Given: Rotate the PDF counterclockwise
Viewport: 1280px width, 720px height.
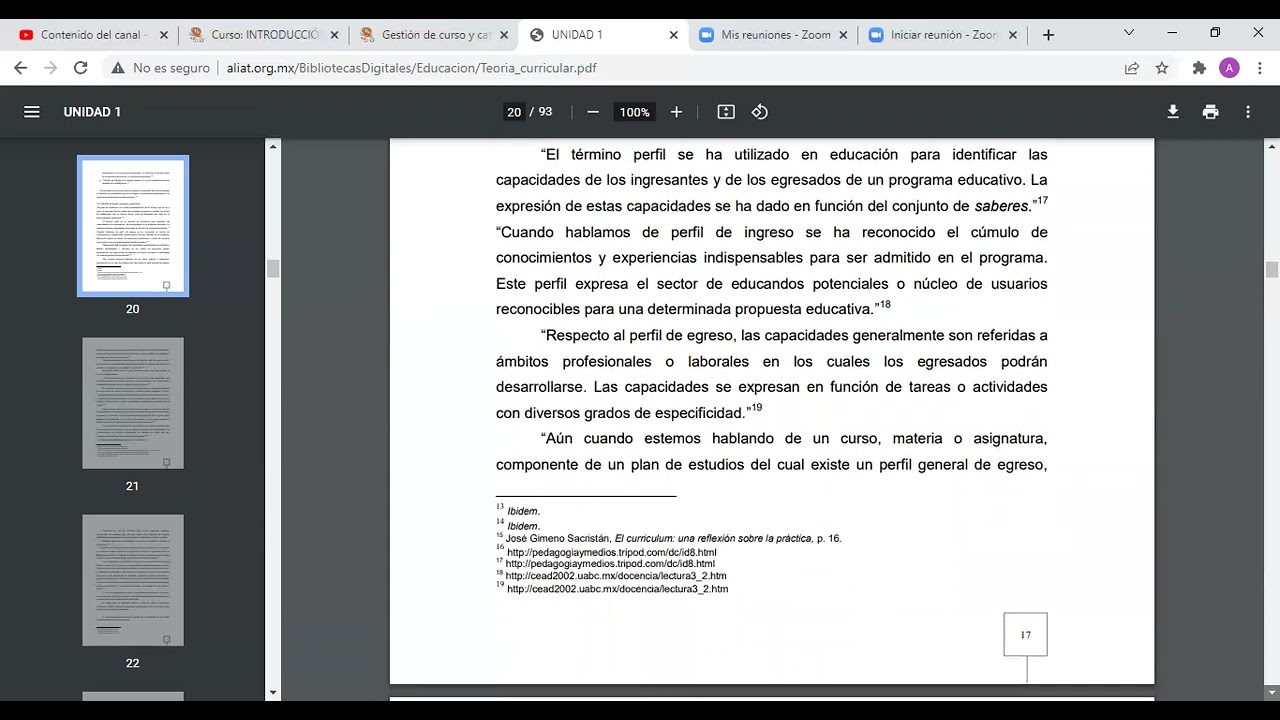Looking at the screenshot, I should tap(759, 112).
